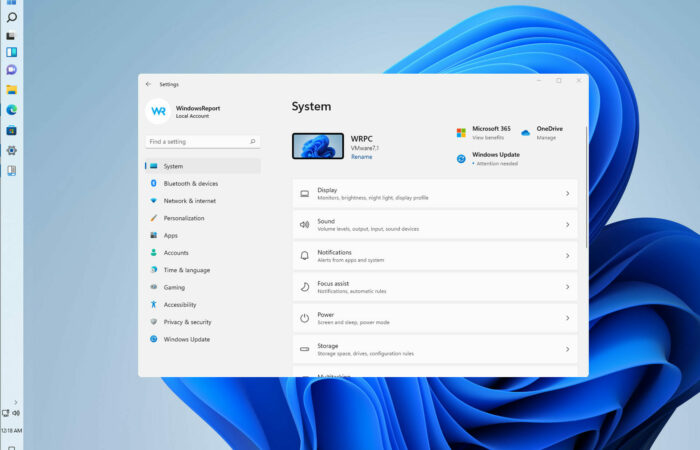The image size is (700, 450).
Task: Expand Focus assist row chevron
Action: coord(567,287)
